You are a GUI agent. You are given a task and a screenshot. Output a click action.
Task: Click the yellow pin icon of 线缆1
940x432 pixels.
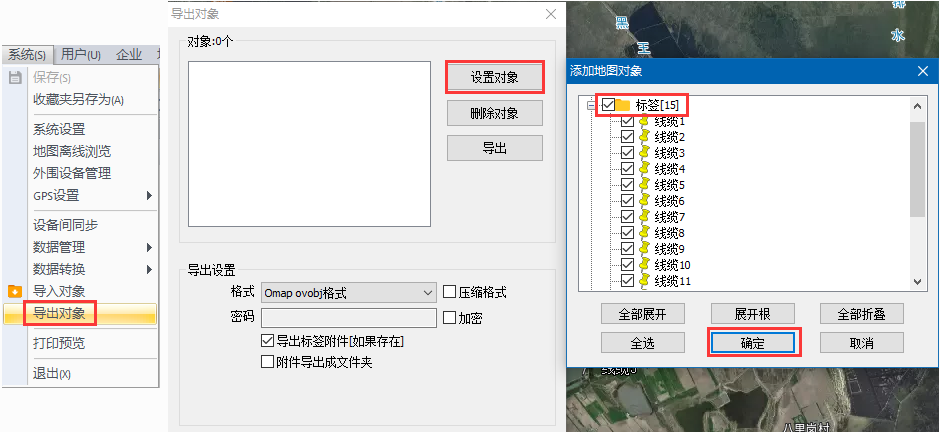click(644, 121)
